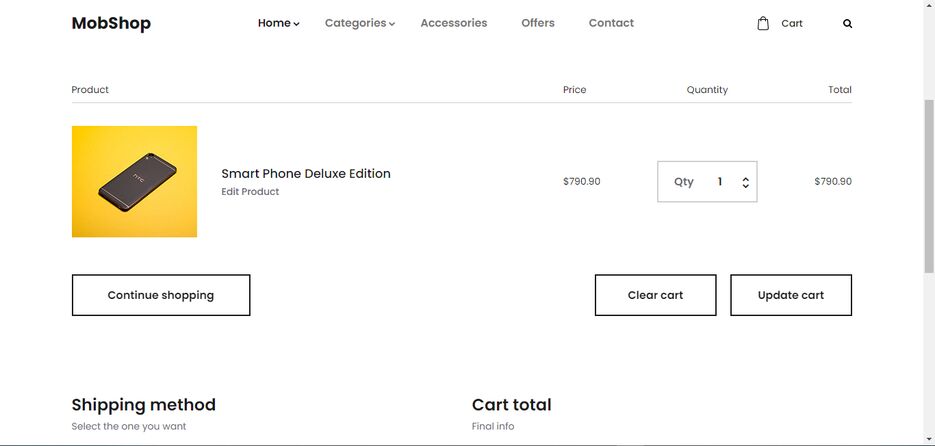This screenshot has height=446, width=935.
Task: Click the Update cart button
Action: tap(791, 295)
